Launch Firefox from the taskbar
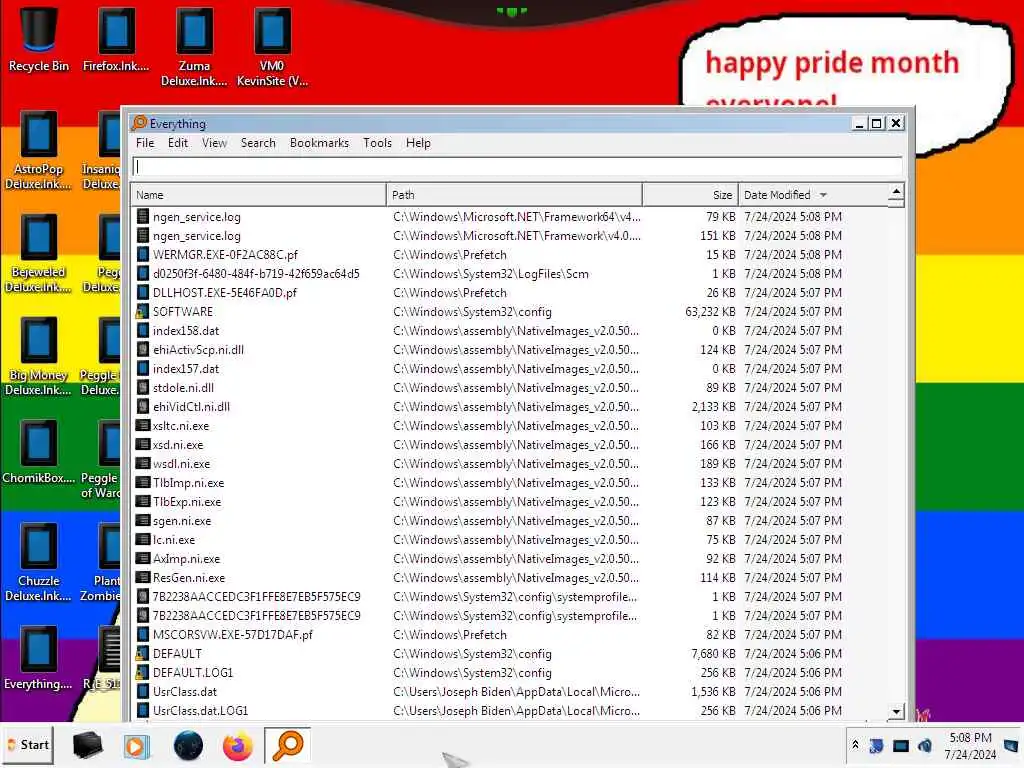 point(238,745)
